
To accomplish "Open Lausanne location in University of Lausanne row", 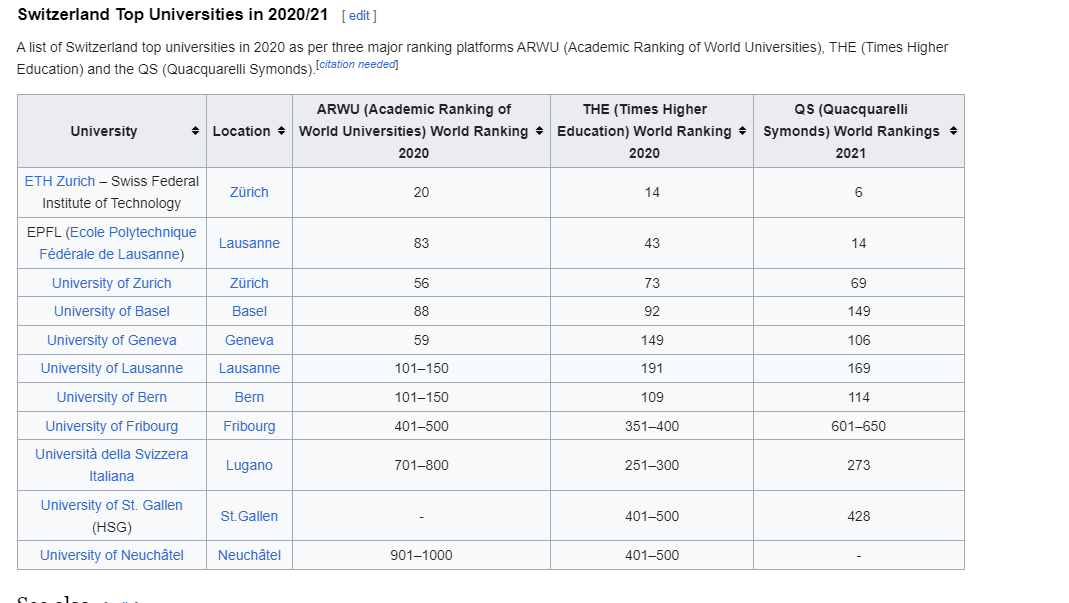I will [250, 368].
